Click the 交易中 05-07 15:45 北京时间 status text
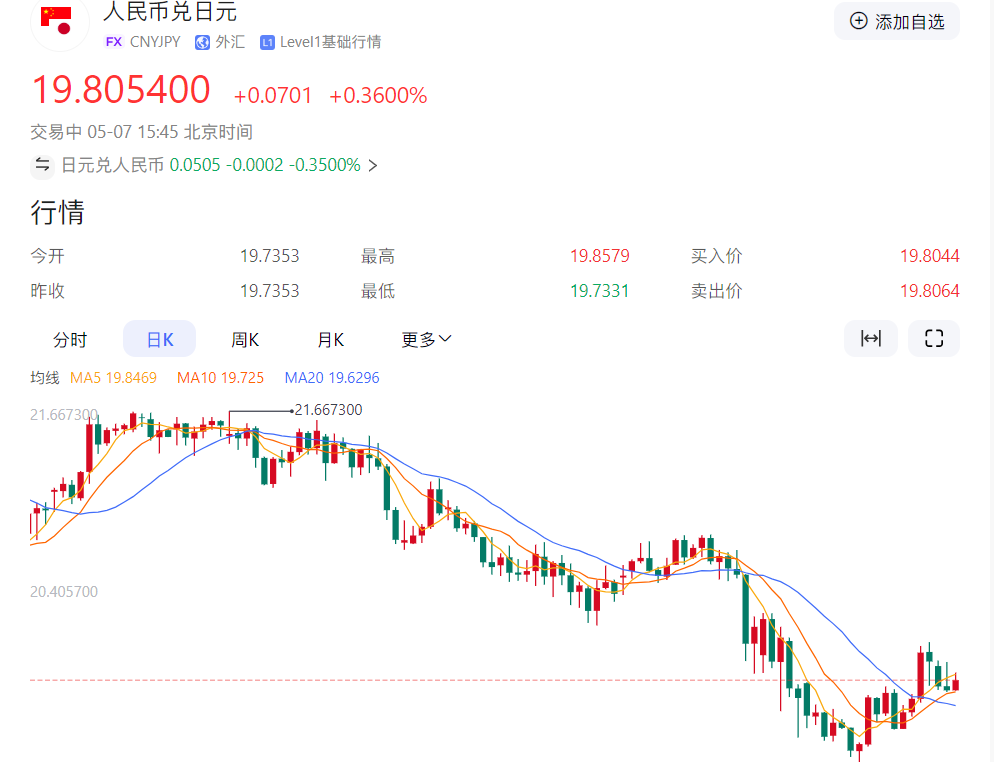 [x=141, y=132]
